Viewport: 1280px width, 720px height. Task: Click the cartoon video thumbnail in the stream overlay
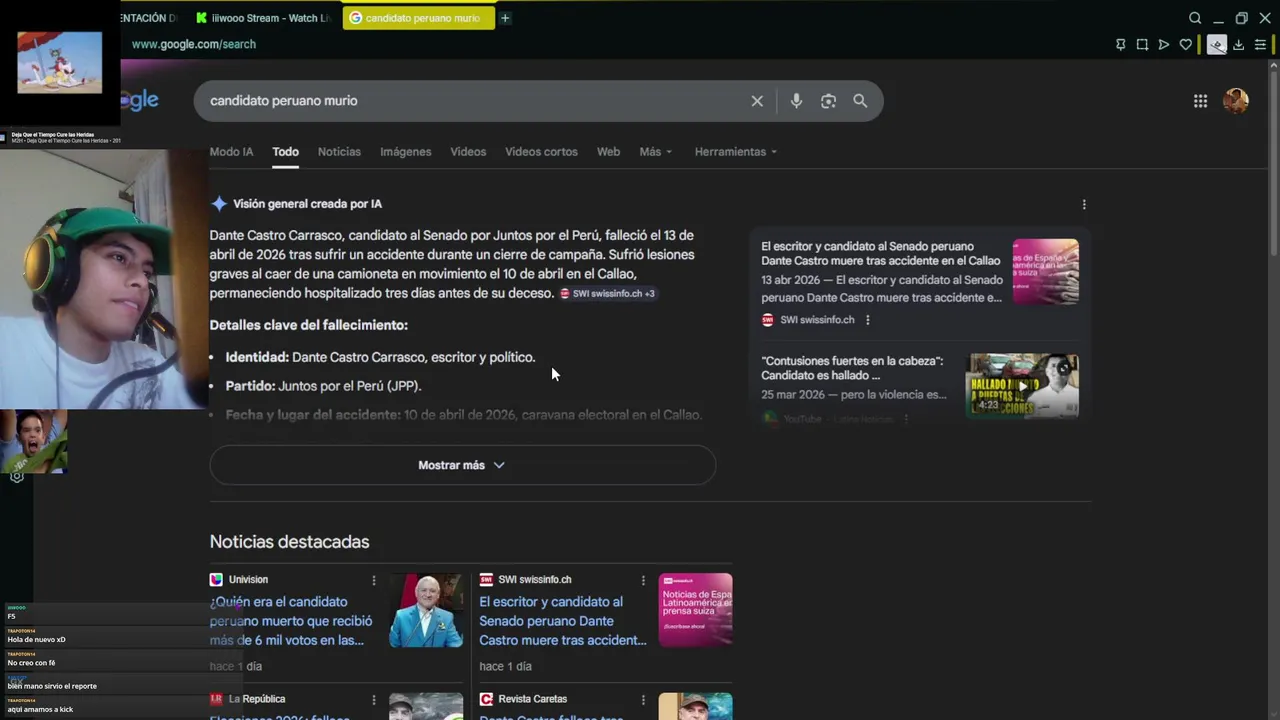click(59, 62)
